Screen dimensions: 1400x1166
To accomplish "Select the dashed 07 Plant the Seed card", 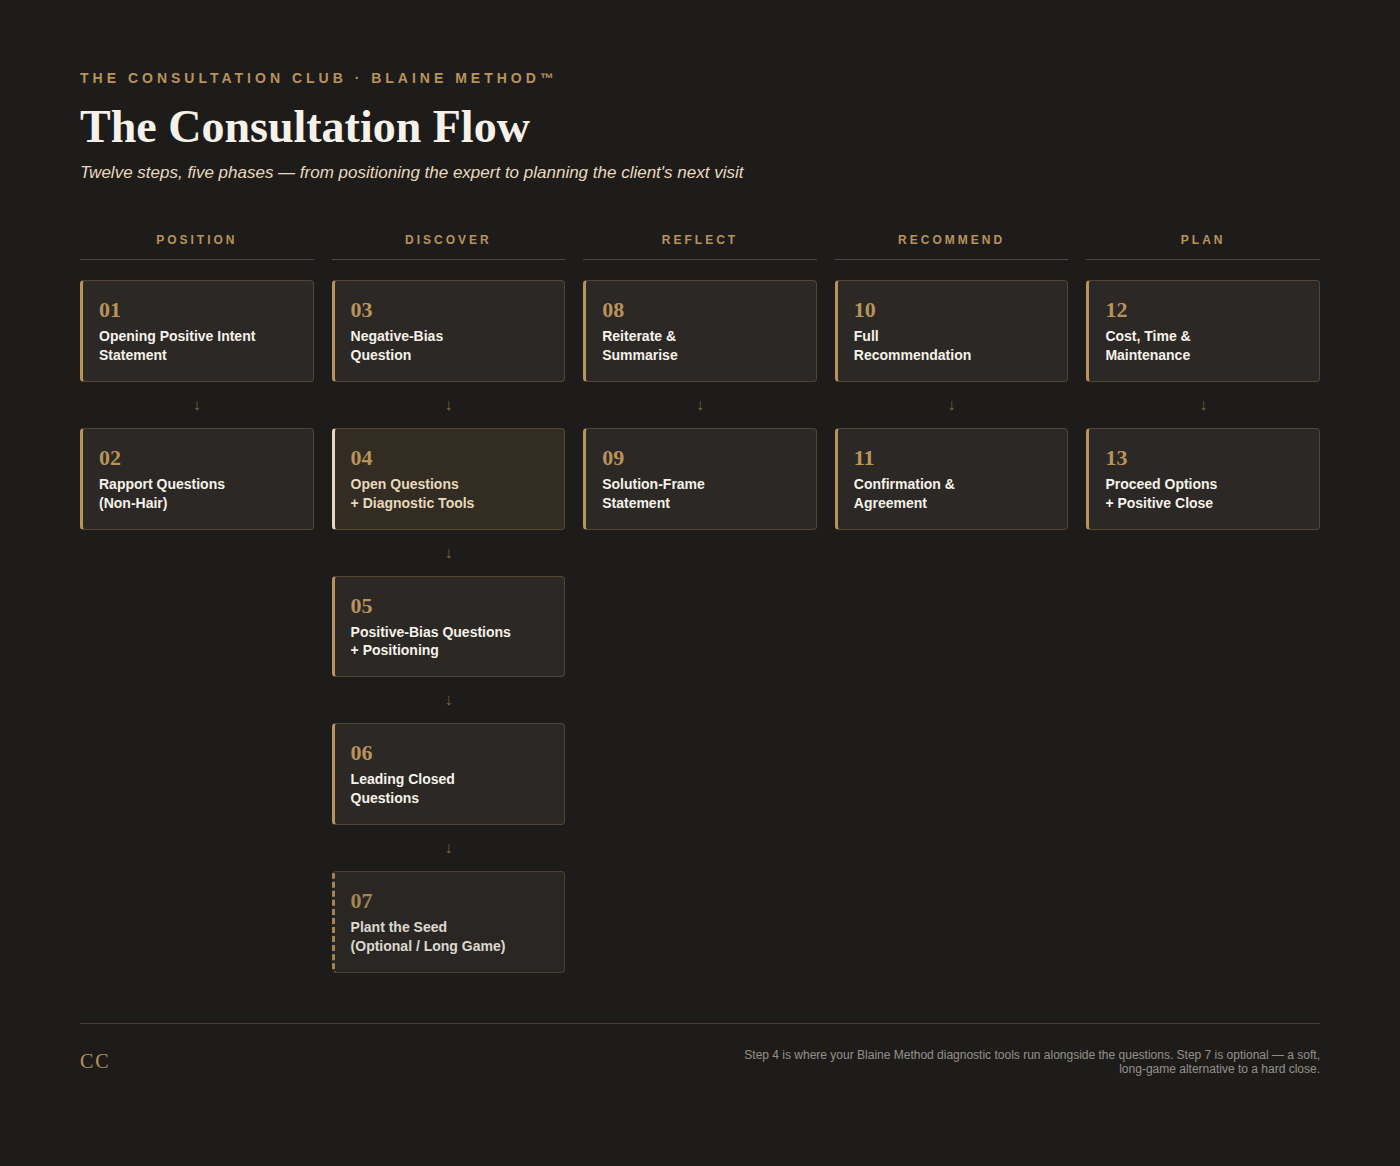I will (x=448, y=922).
